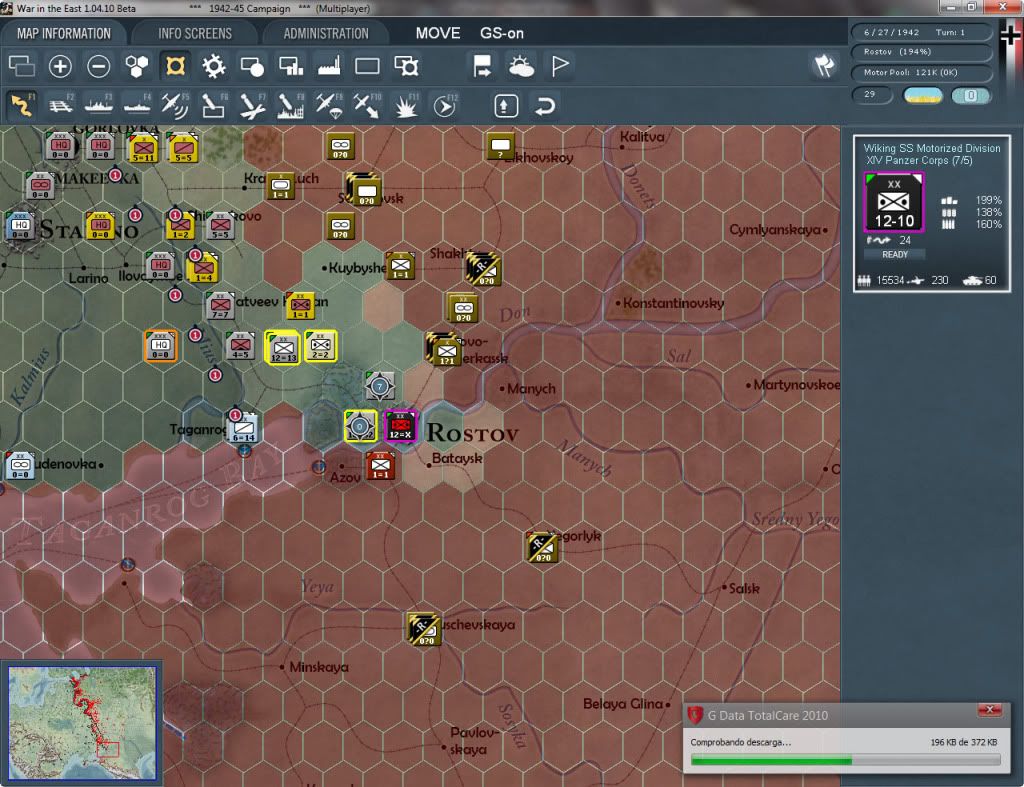Select the F6 Bomb Unit mode
The height and width of the screenshot is (787, 1024).
(x=214, y=105)
